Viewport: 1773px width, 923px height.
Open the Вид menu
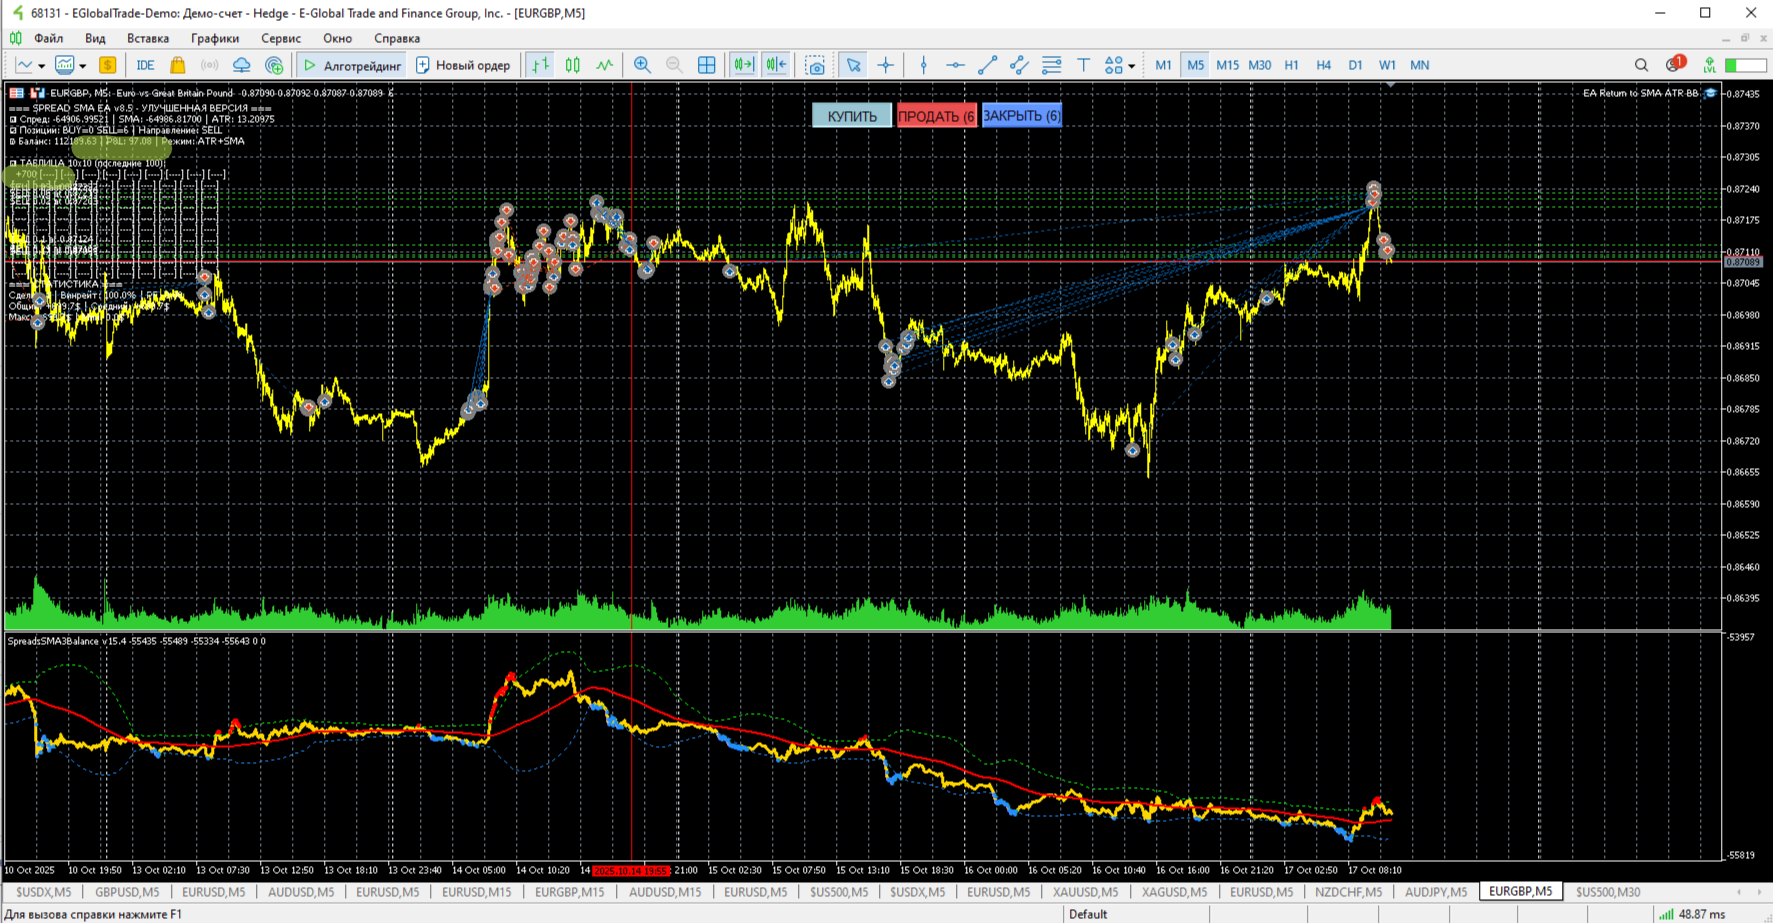(x=95, y=38)
